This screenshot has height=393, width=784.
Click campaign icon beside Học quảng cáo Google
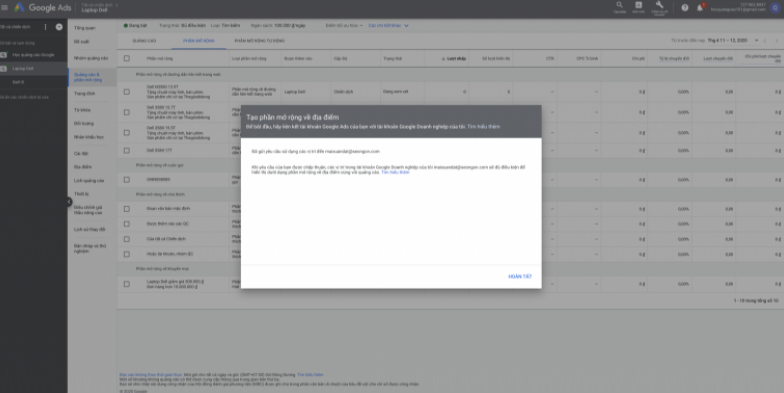click(x=4, y=55)
